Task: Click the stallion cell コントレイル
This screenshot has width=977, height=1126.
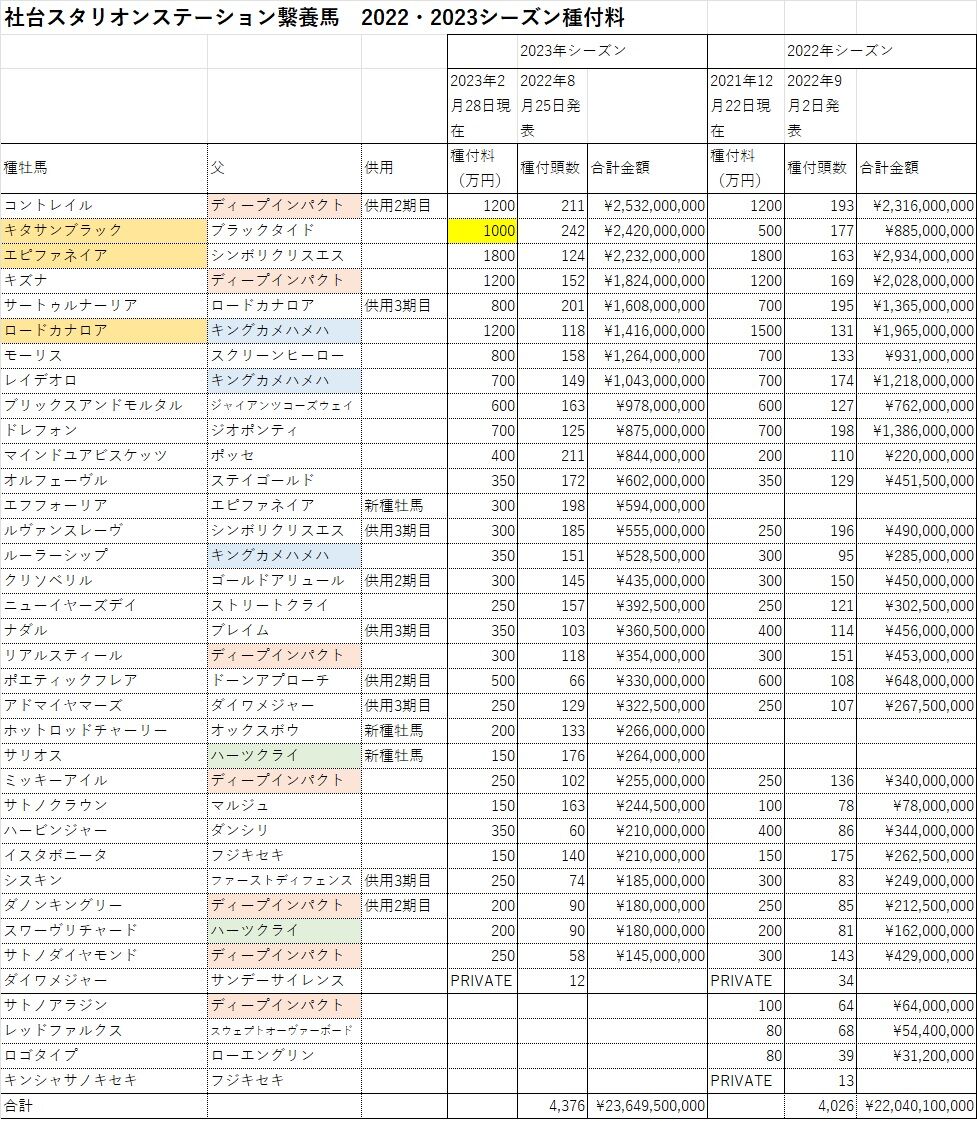Action: tap(104, 205)
